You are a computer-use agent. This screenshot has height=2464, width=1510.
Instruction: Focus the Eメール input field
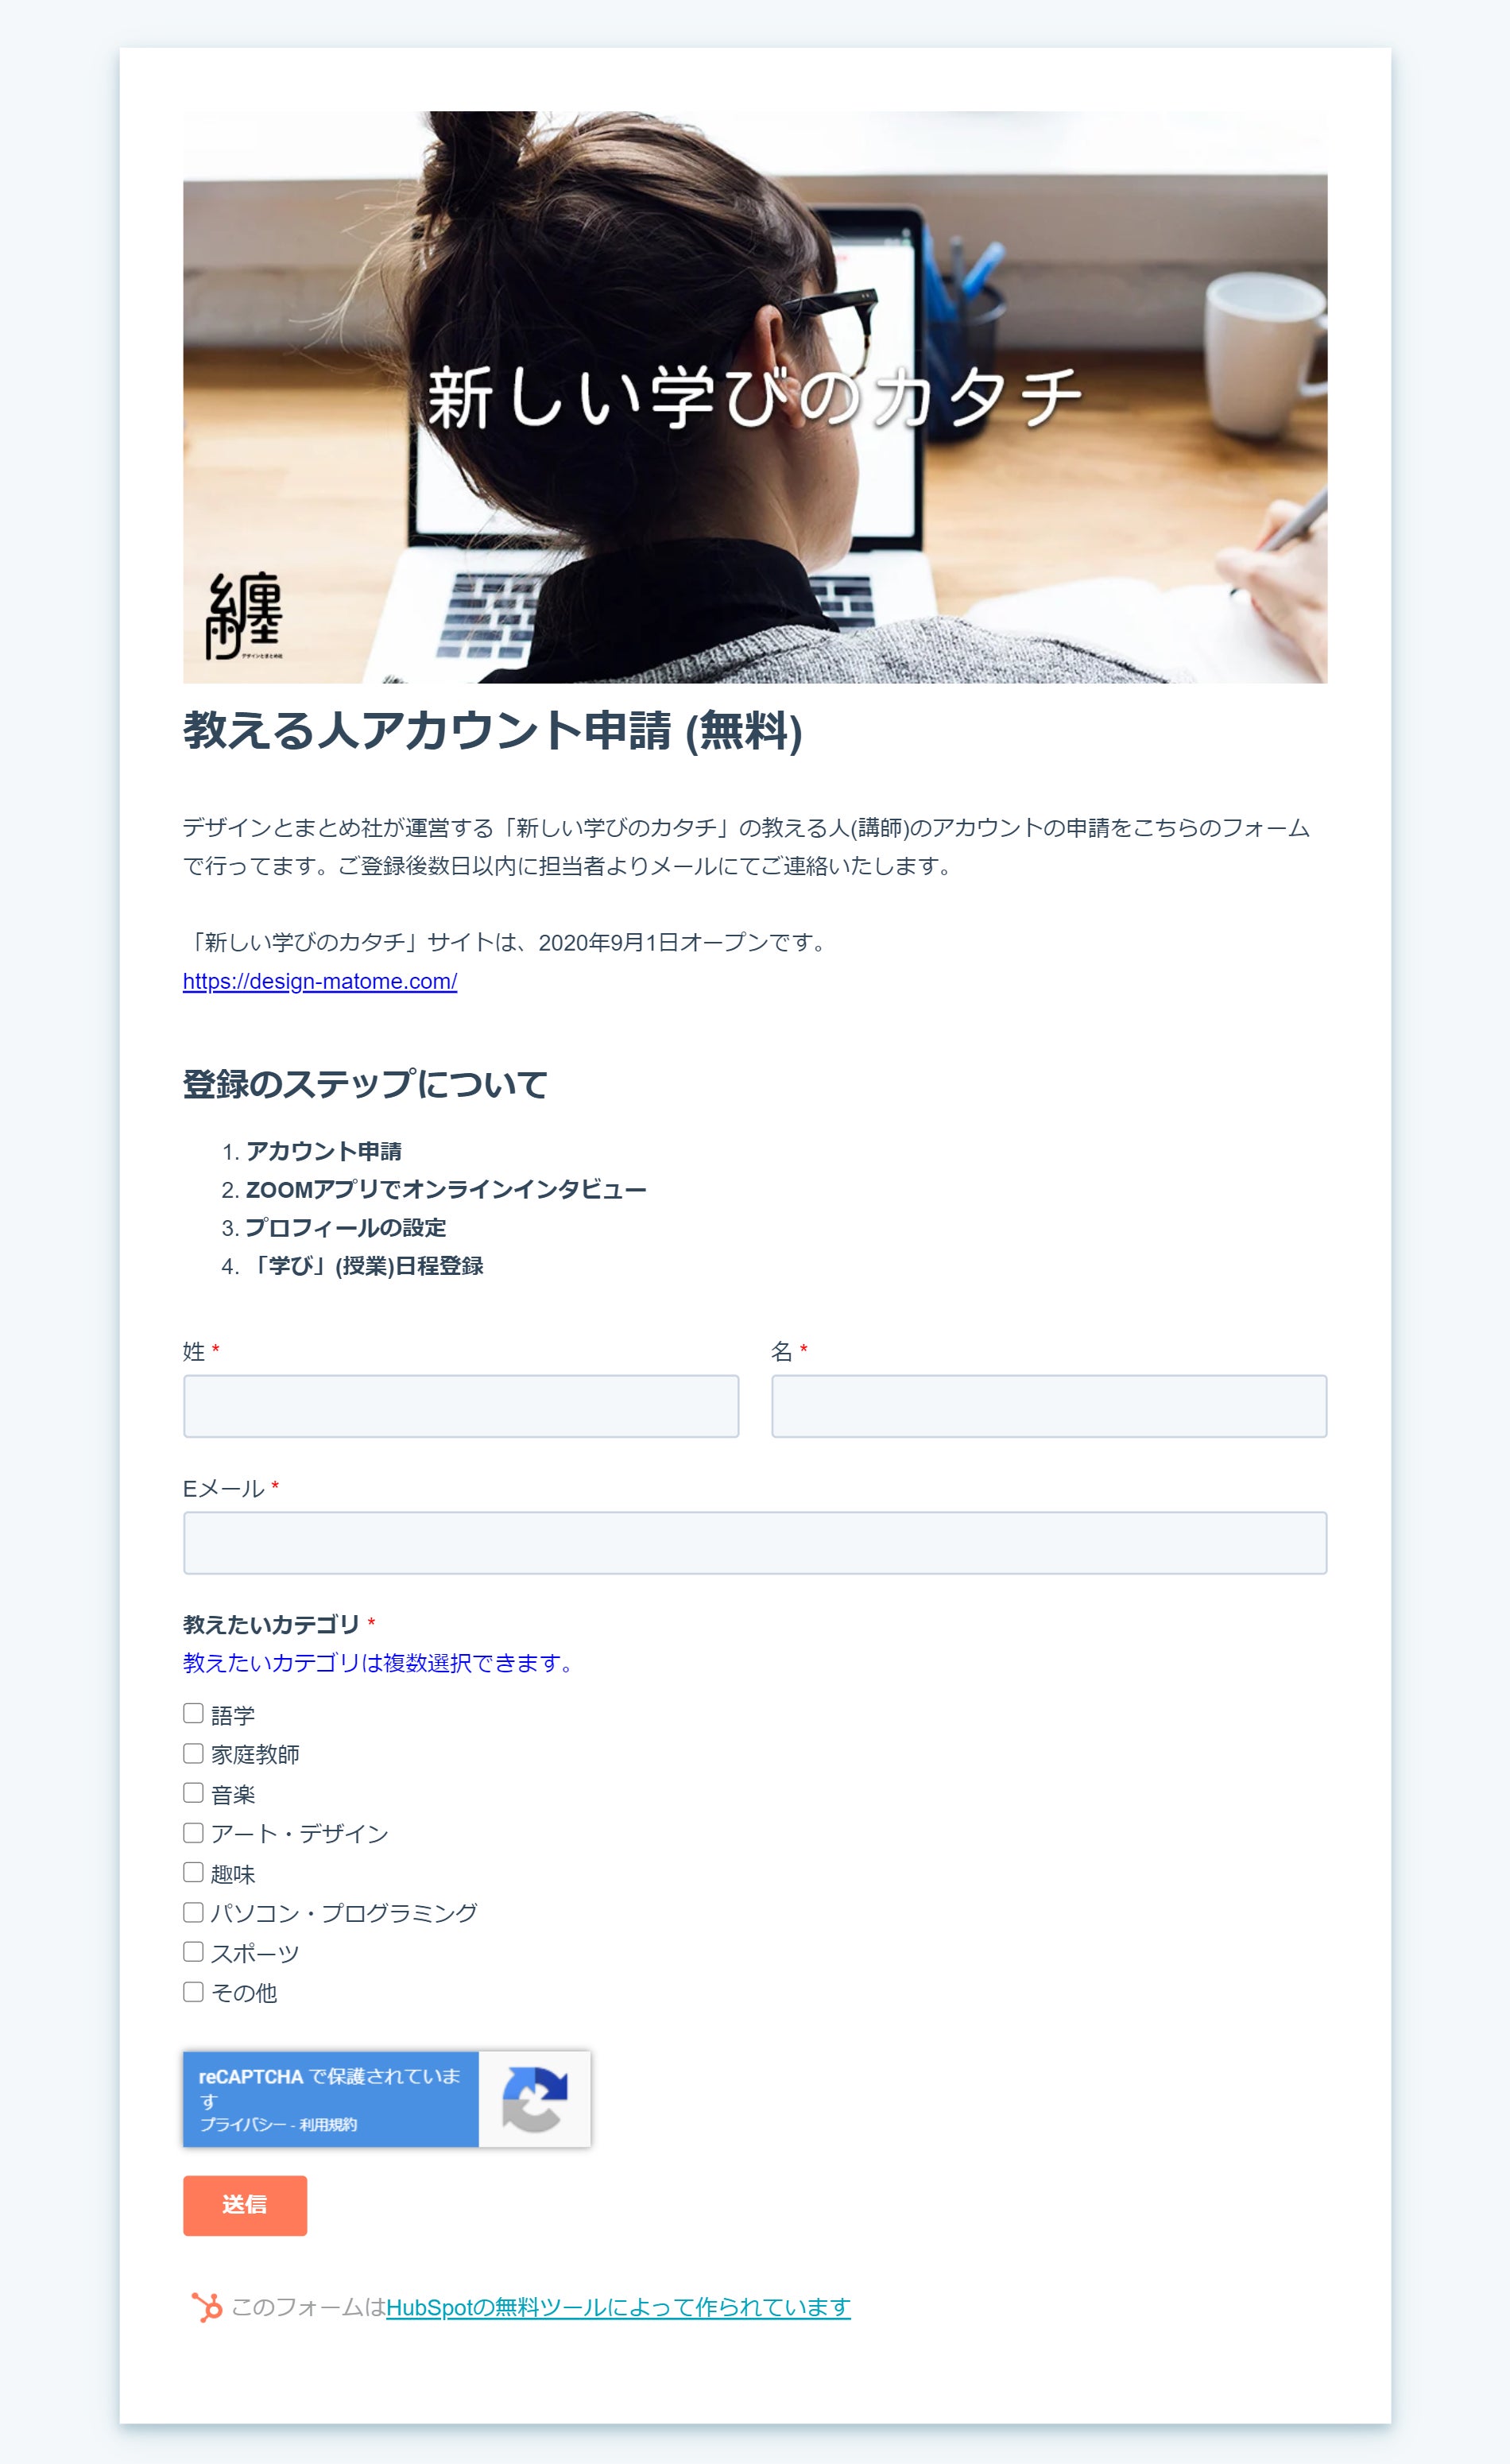tap(755, 1543)
